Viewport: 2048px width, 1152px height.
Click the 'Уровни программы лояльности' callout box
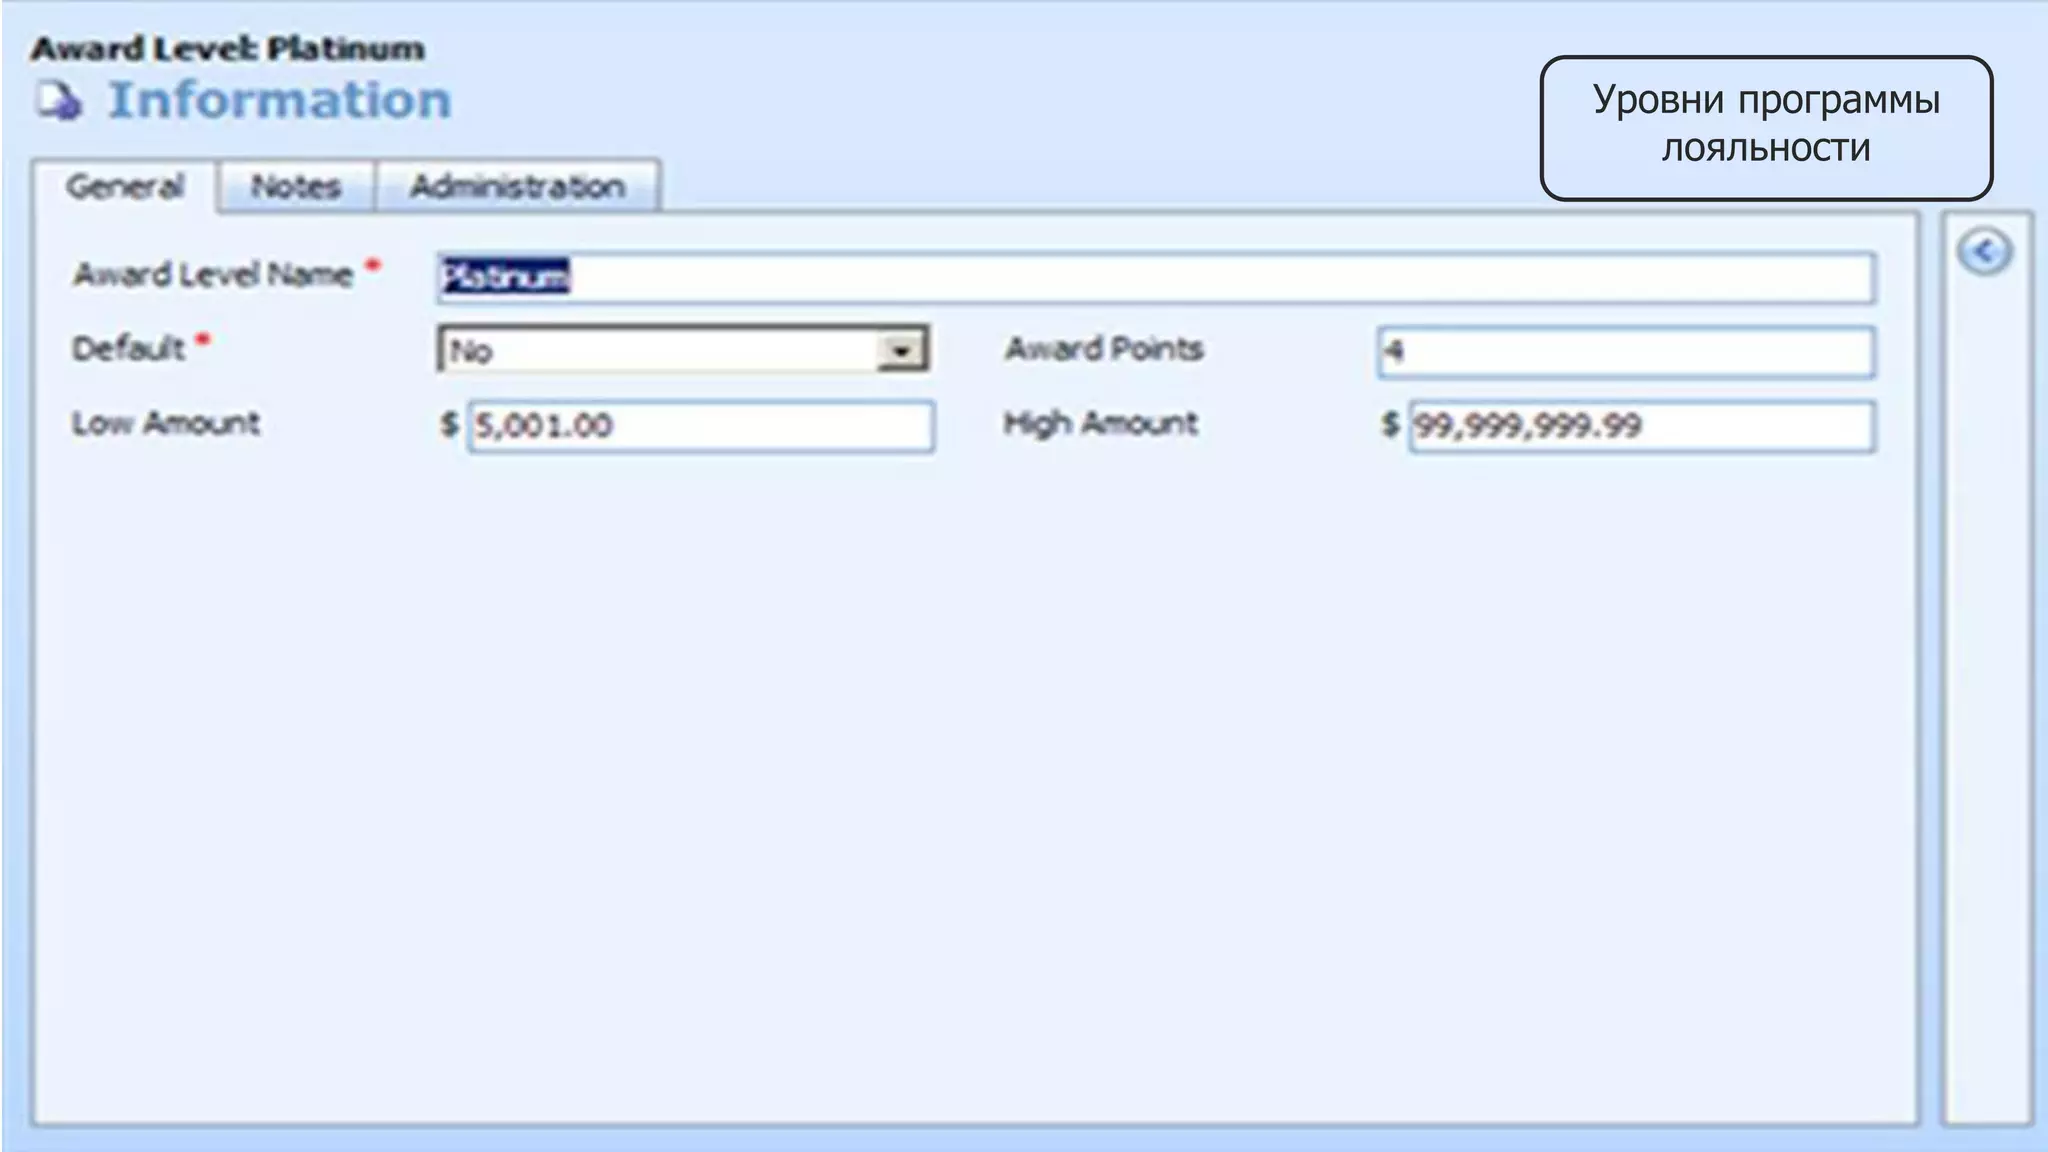1766,126
